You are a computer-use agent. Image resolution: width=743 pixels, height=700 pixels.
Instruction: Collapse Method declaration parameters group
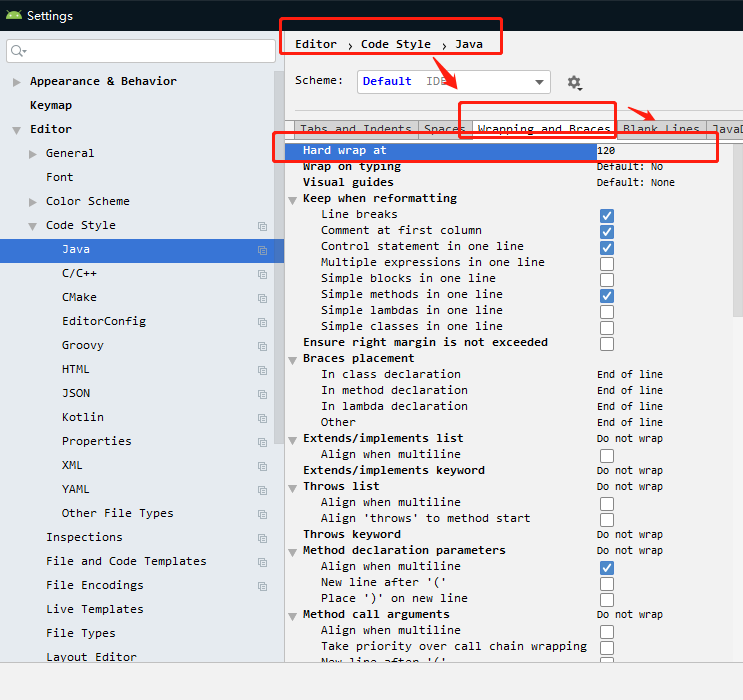(293, 552)
